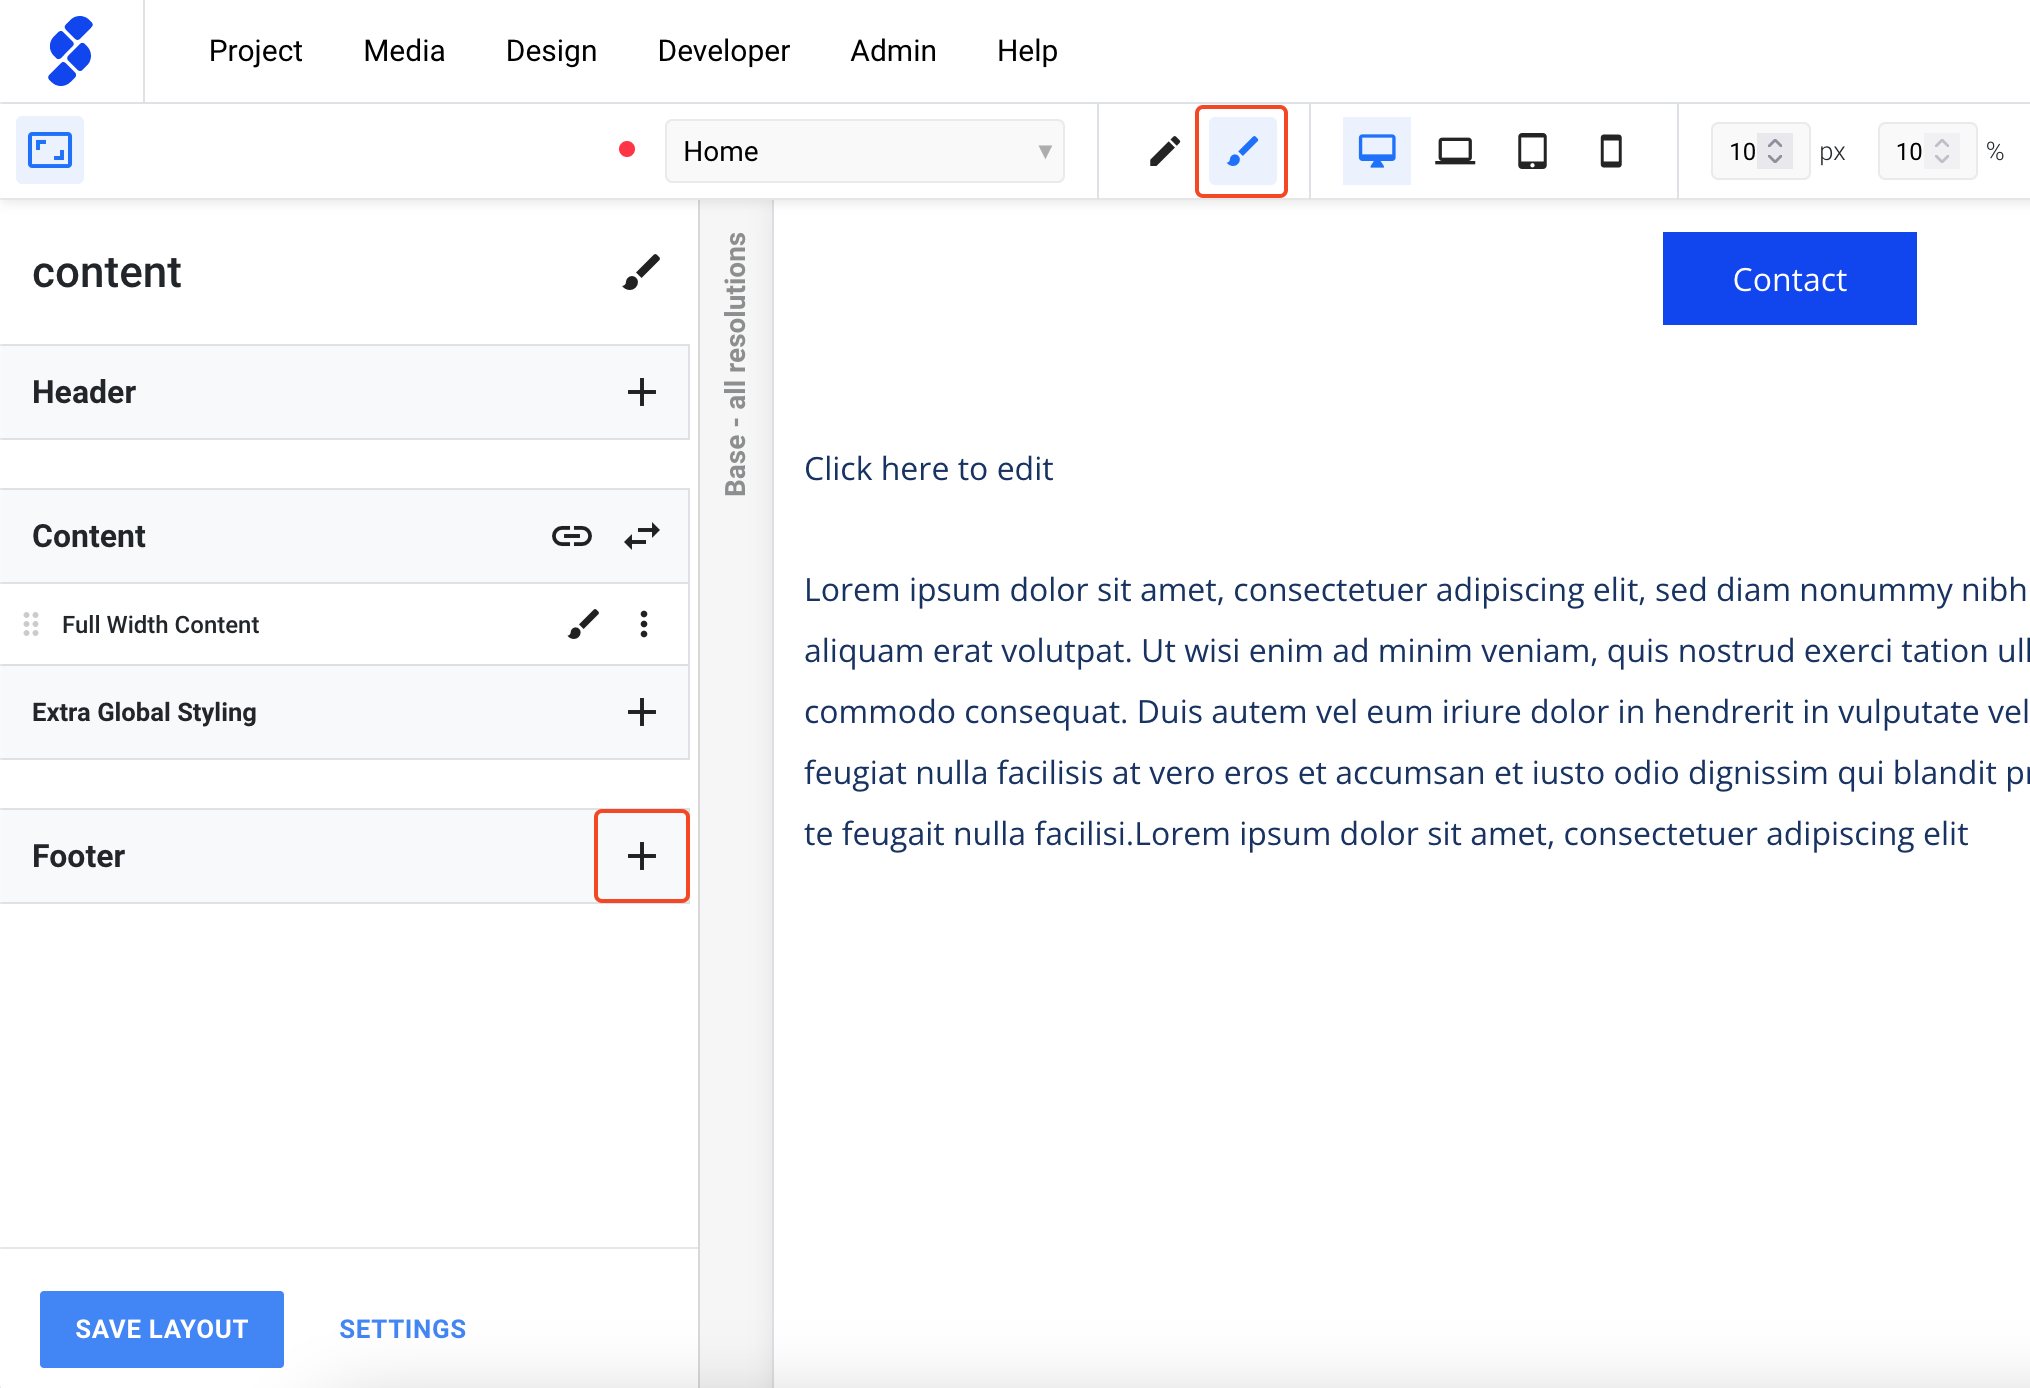Open the Media menu
2030x1388 pixels.
point(404,51)
